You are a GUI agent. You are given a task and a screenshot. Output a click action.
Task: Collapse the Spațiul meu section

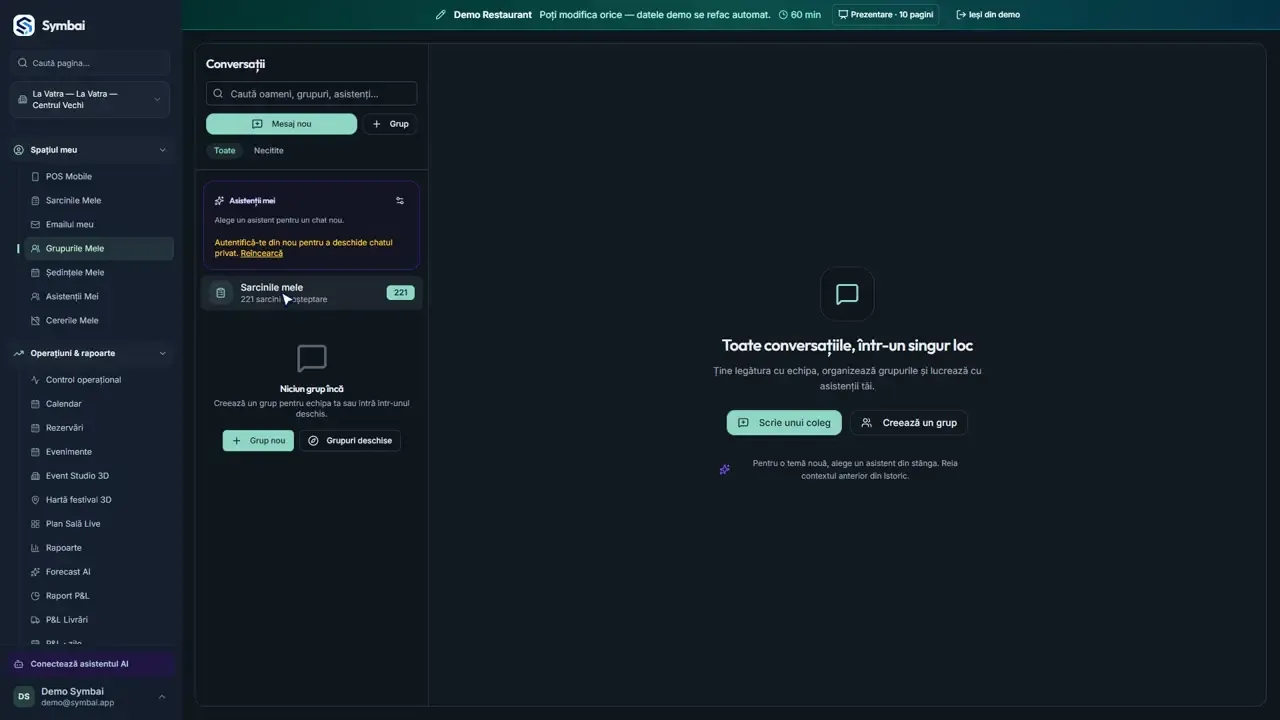[x=163, y=150]
